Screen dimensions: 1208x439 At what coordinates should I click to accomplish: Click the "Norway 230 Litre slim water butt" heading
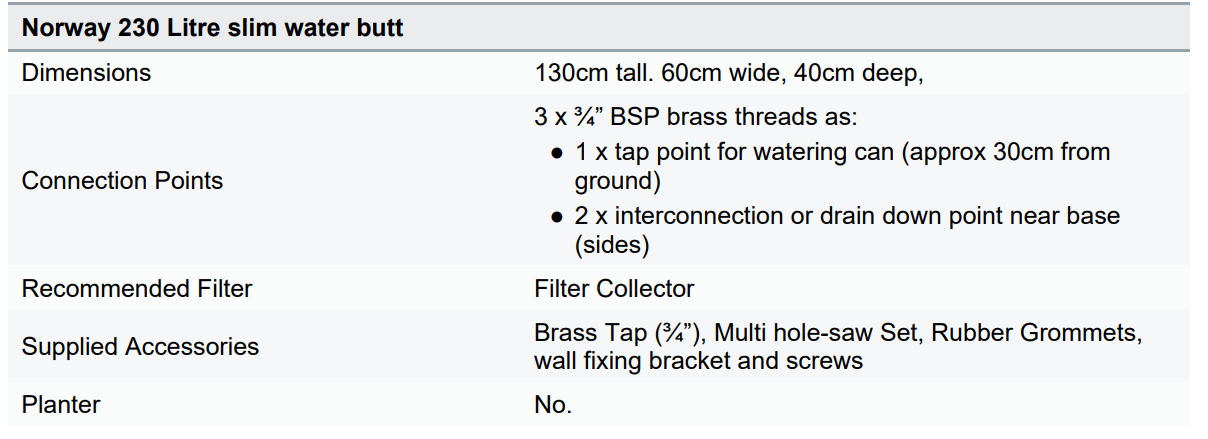(212, 27)
